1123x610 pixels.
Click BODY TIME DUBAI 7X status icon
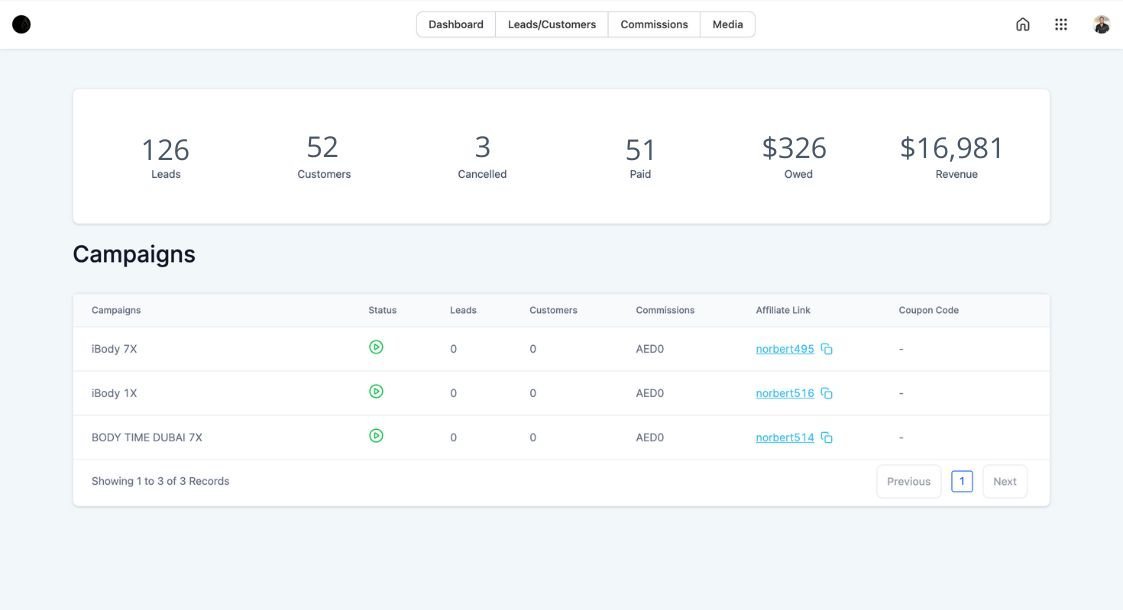coord(376,435)
